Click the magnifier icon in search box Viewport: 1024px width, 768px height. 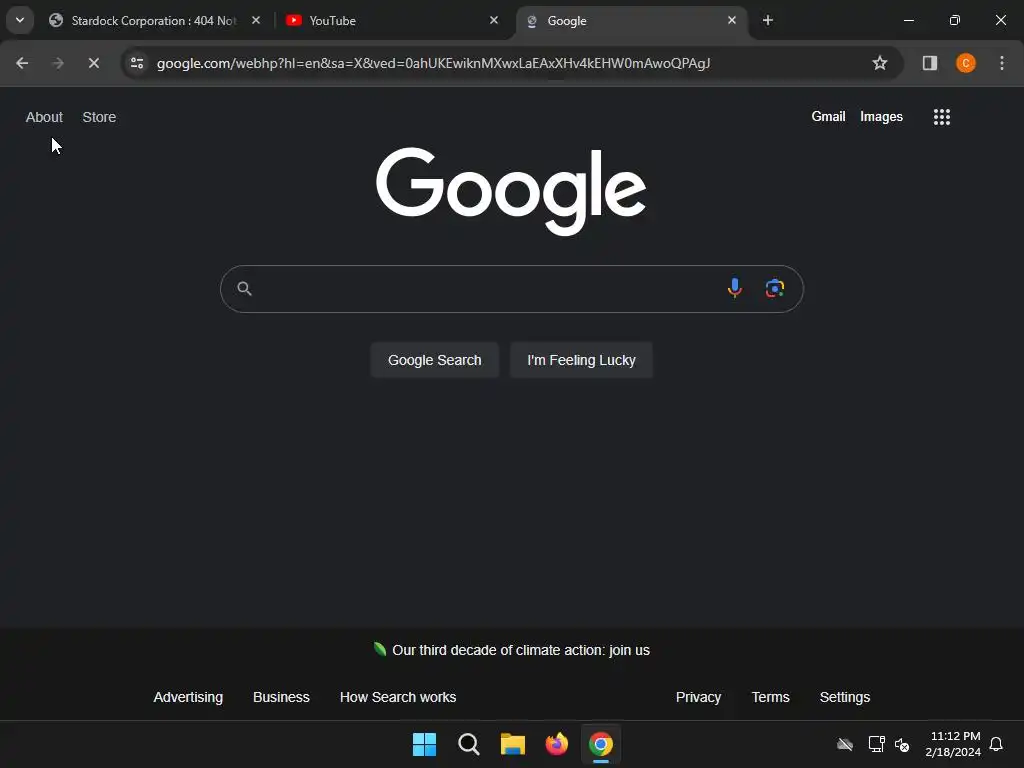244,289
